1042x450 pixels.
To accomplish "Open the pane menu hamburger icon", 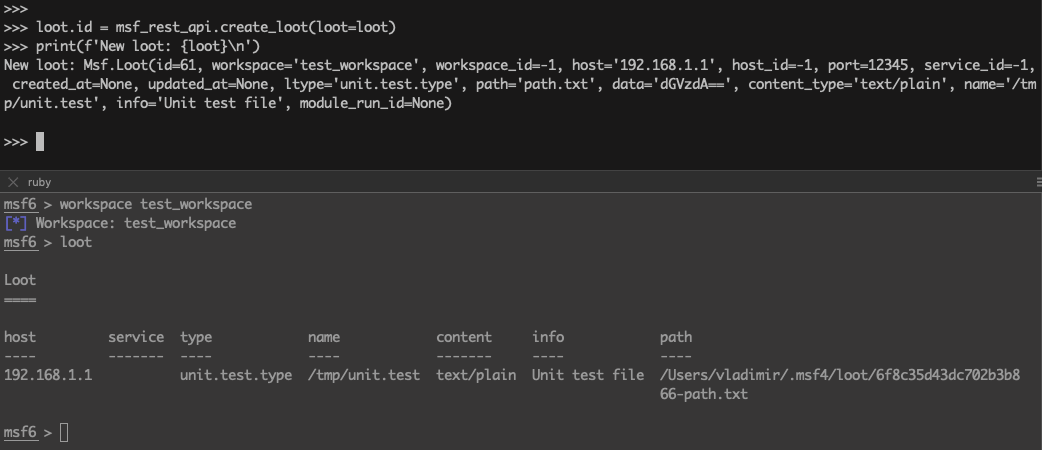I will point(1035,182).
